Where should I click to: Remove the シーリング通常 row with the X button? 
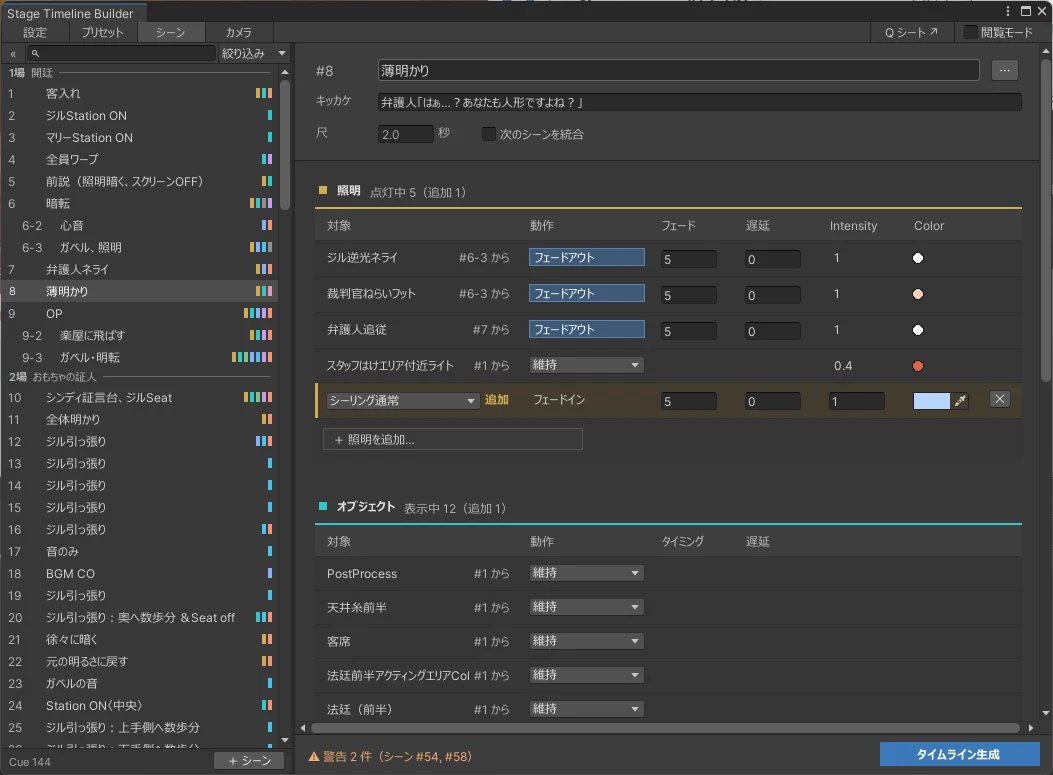point(999,400)
